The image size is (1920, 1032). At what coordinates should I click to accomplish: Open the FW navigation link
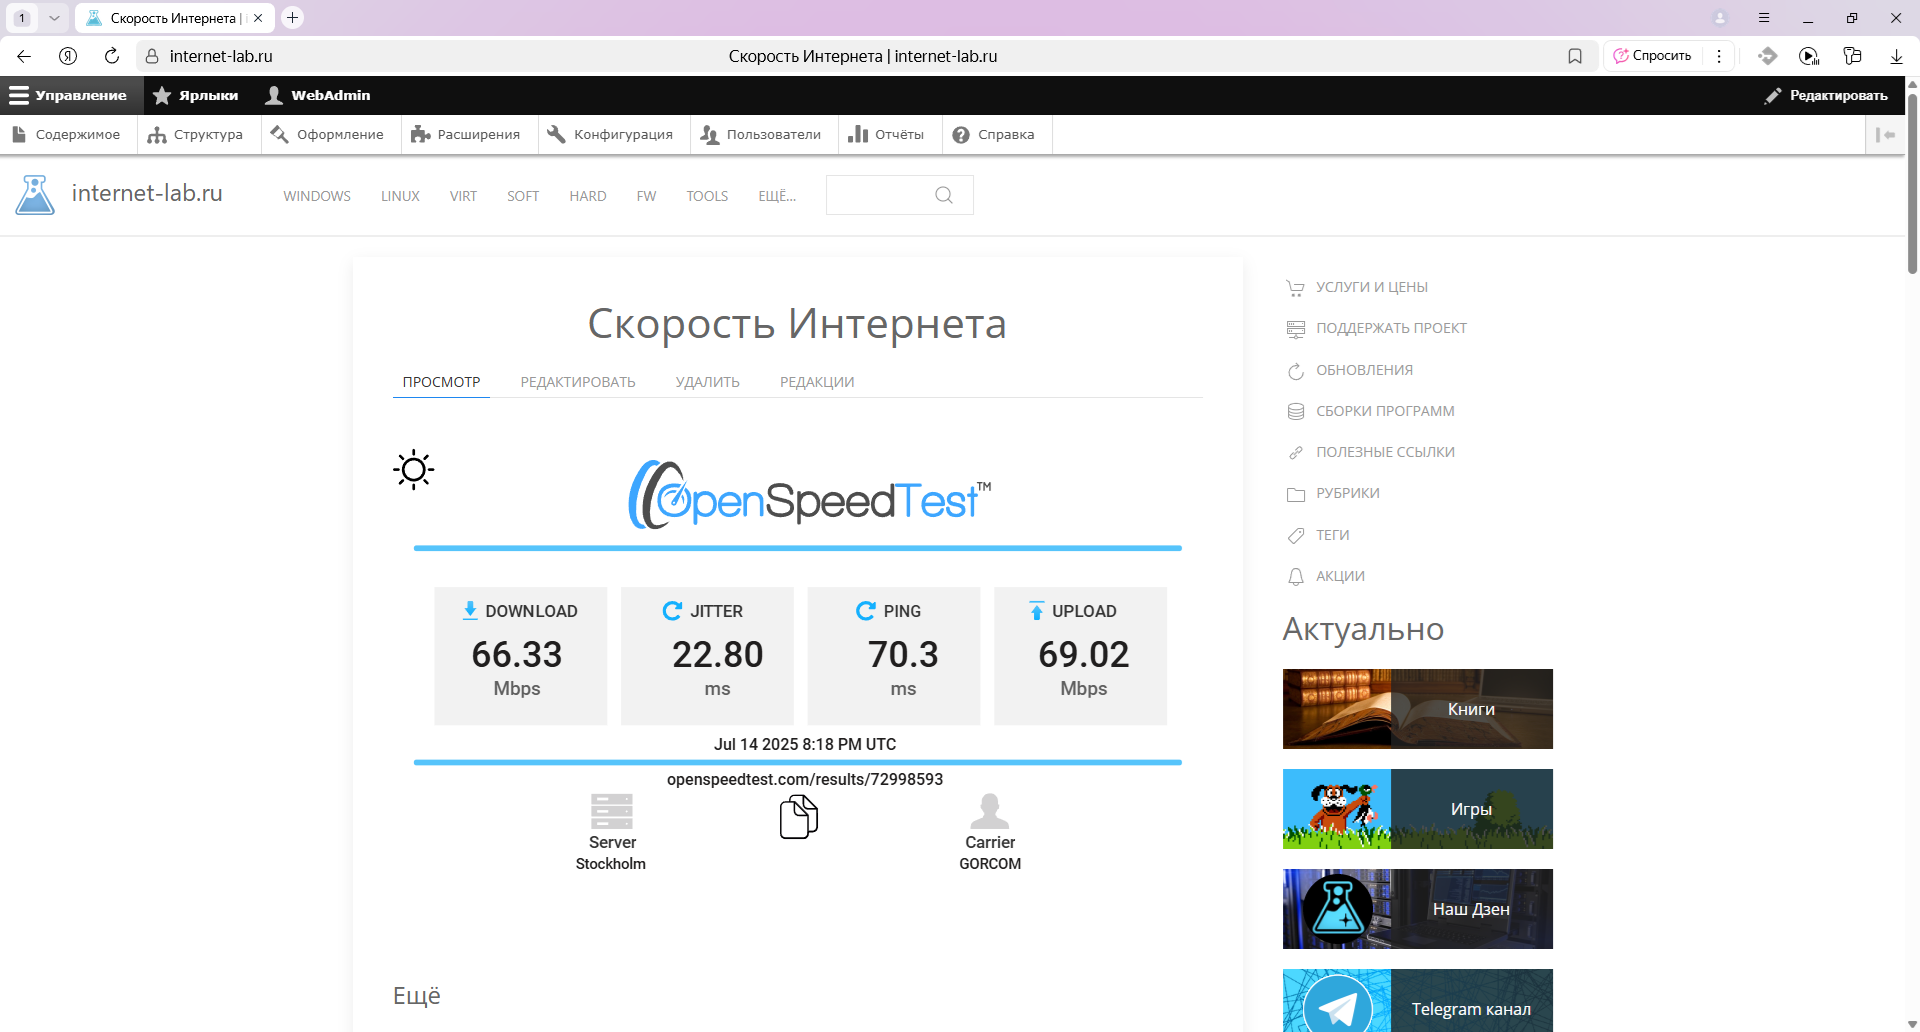pos(646,196)
